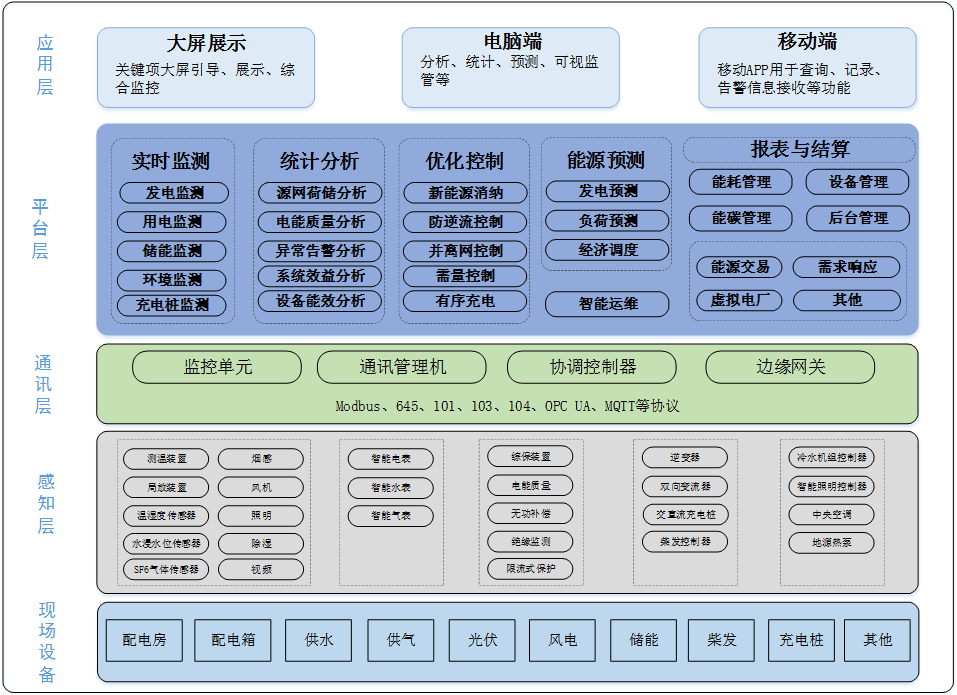Select the 双向变流器 sensing item
Image resolution: width=957 pixels, height=695 pixels.
[685, 487]
